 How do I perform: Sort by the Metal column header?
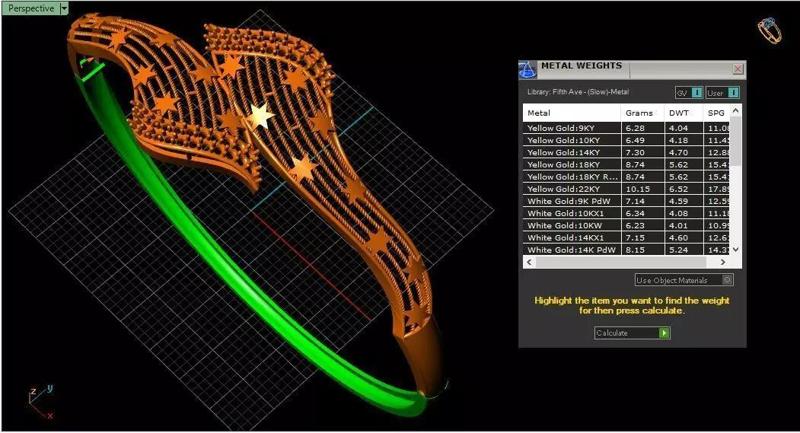(571, 113)
